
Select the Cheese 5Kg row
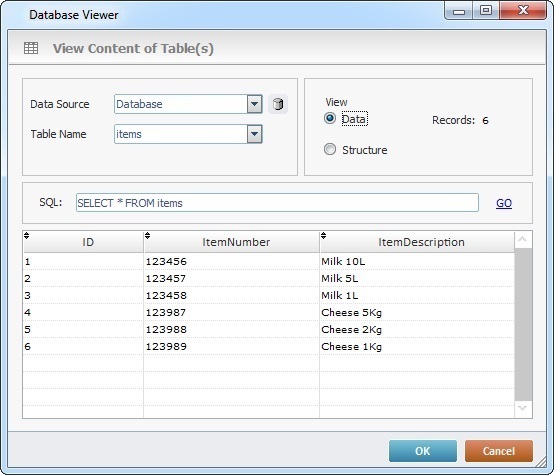tap(269, 312)
